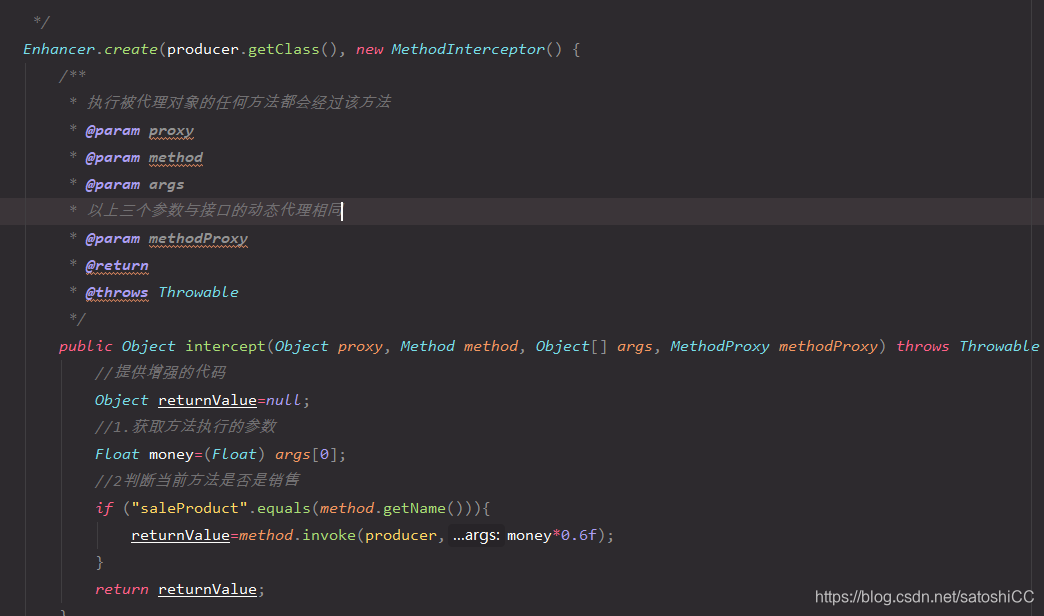Click 'Object[]' type in the intercept signature

[571, 346]
